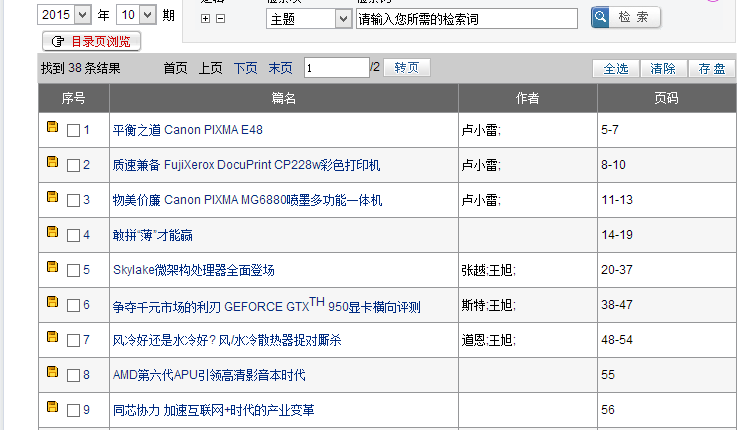
Task: Click the 存盘 save button
Action: click(712, 69)
